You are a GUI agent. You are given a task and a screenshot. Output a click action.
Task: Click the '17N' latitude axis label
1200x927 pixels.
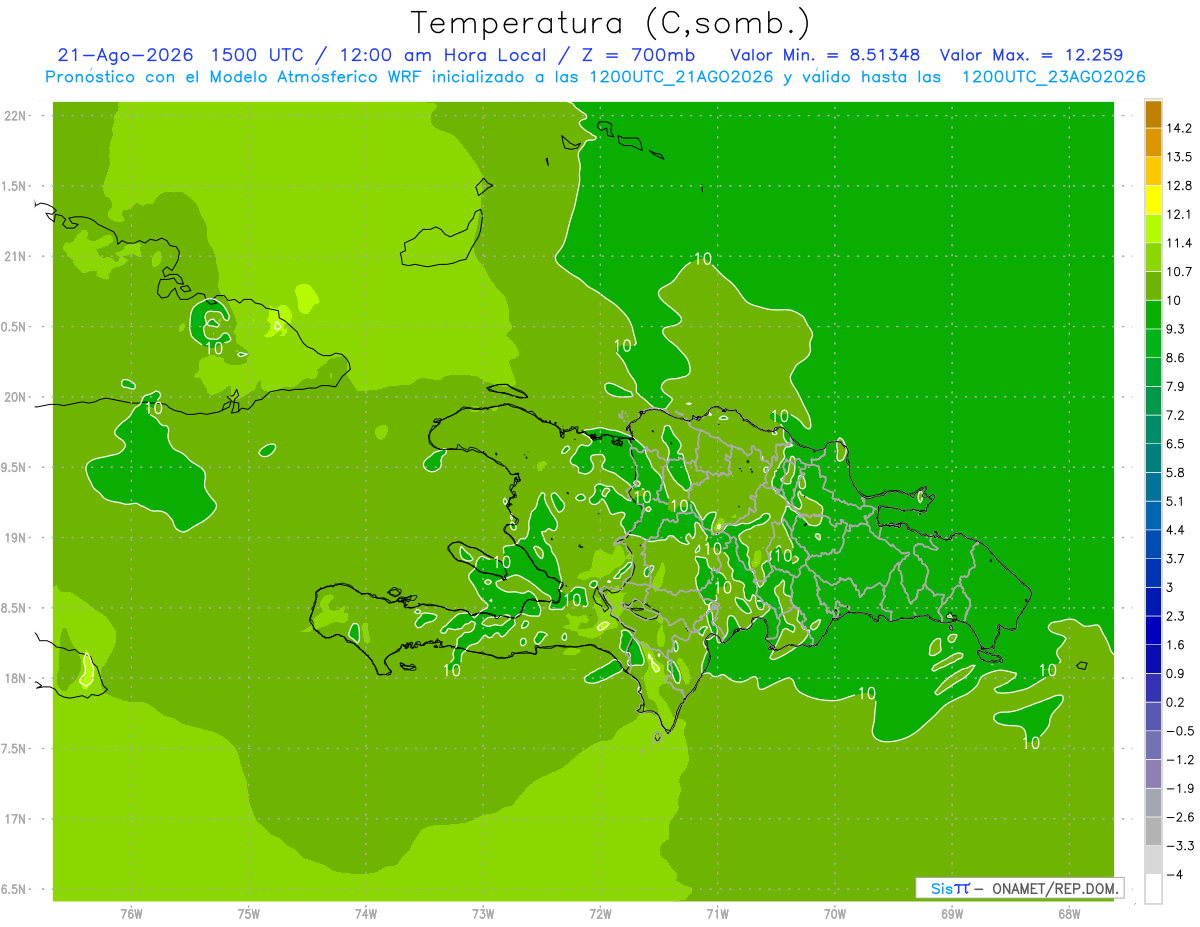[15, 820]
